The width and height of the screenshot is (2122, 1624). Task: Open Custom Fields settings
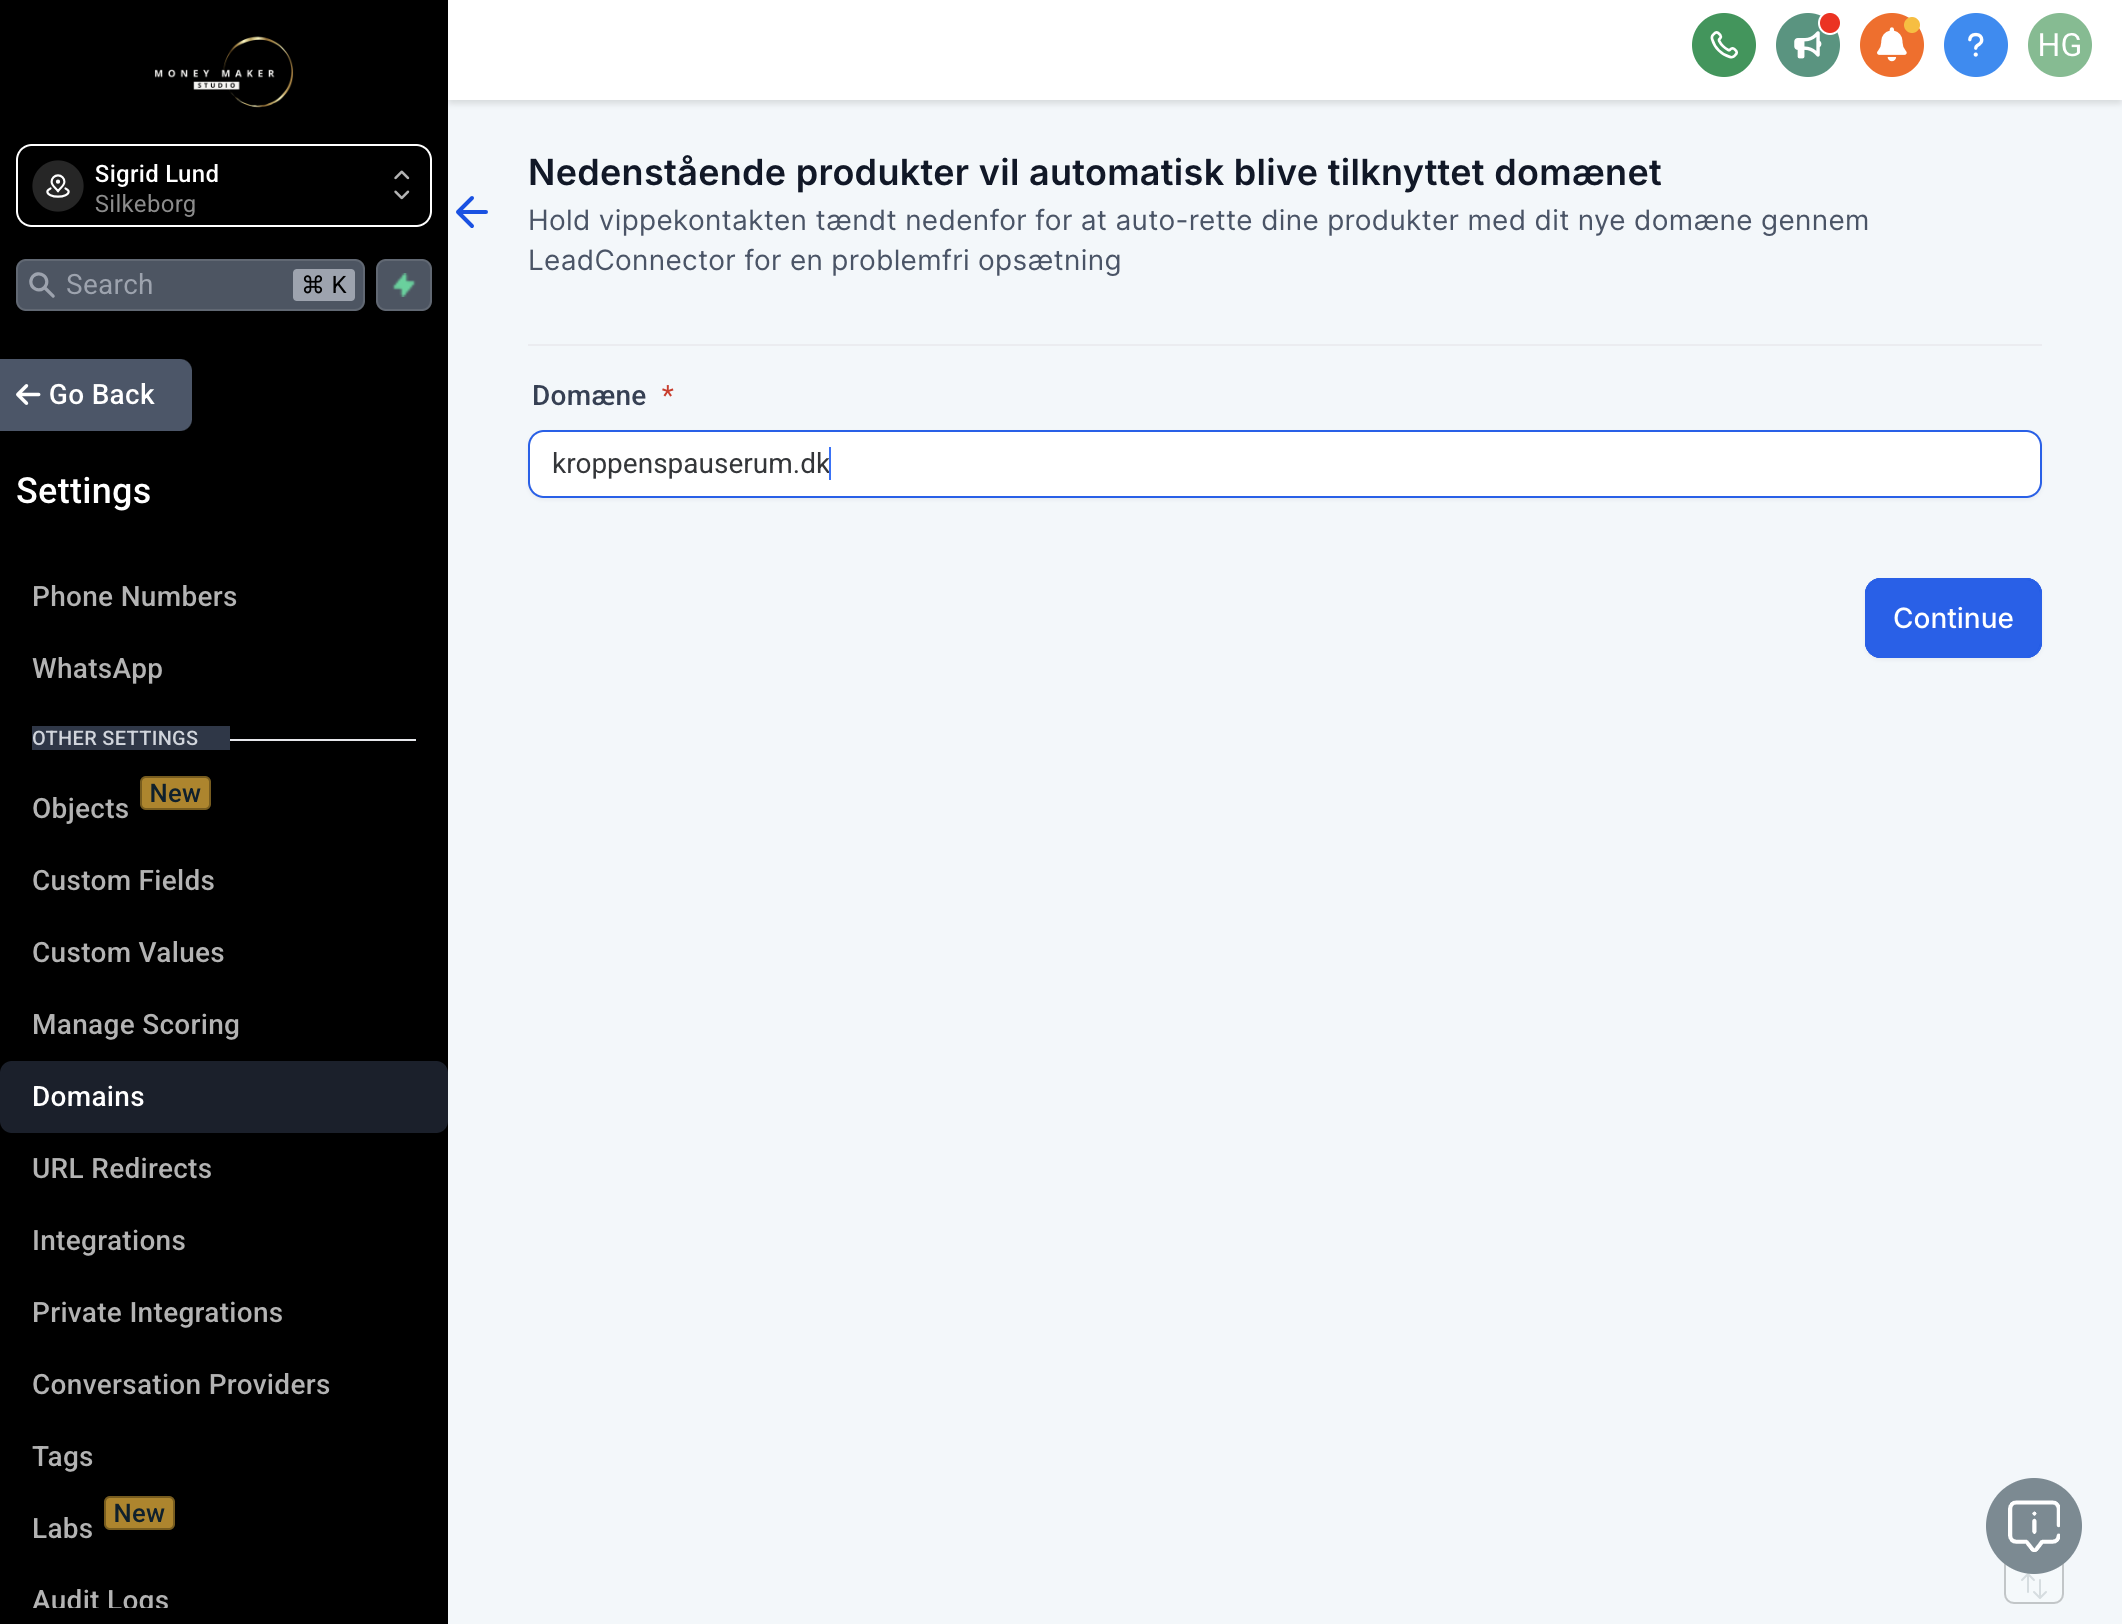pyautogui.click(x=123, y=881)
